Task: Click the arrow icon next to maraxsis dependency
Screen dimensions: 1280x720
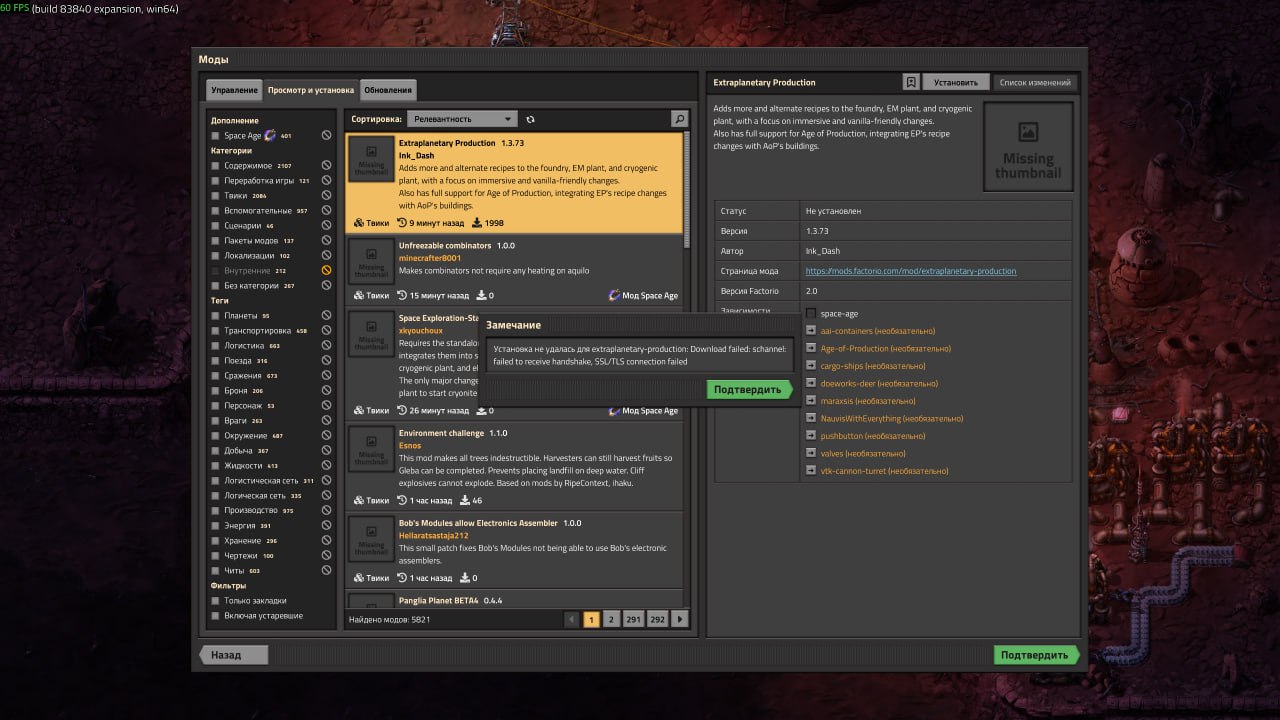Action: point(811,401)
